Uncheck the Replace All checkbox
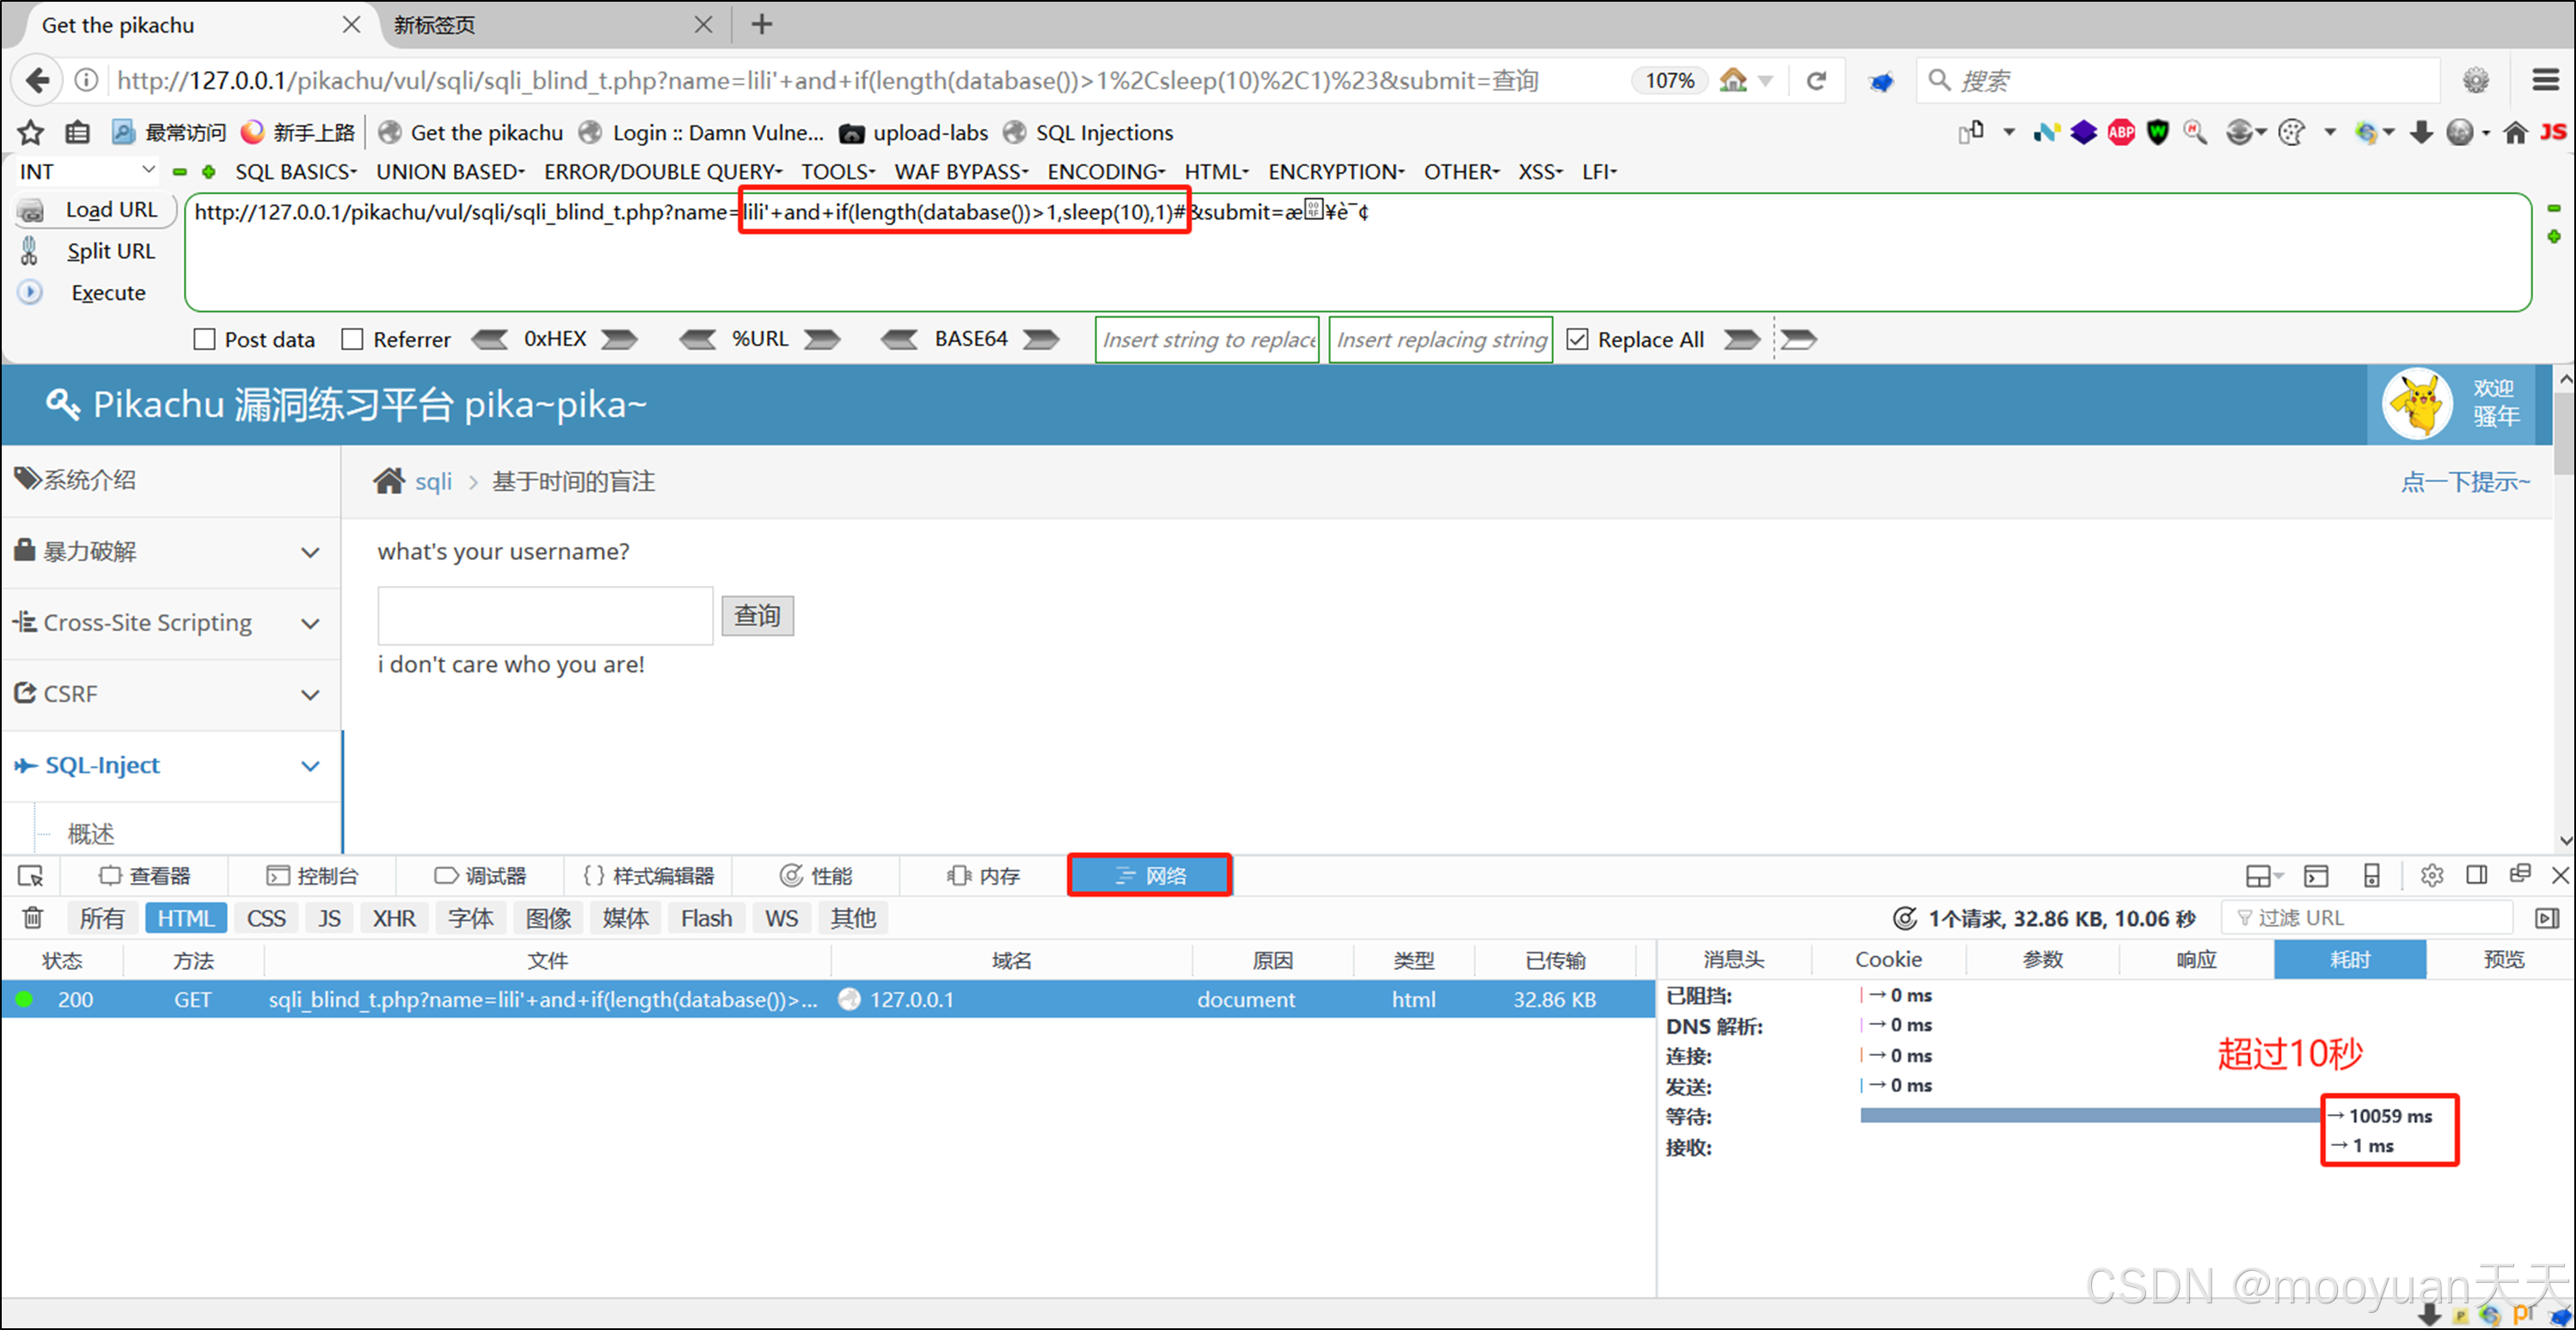The width and height of the screenshot is (2576, 1330). 1577,339
